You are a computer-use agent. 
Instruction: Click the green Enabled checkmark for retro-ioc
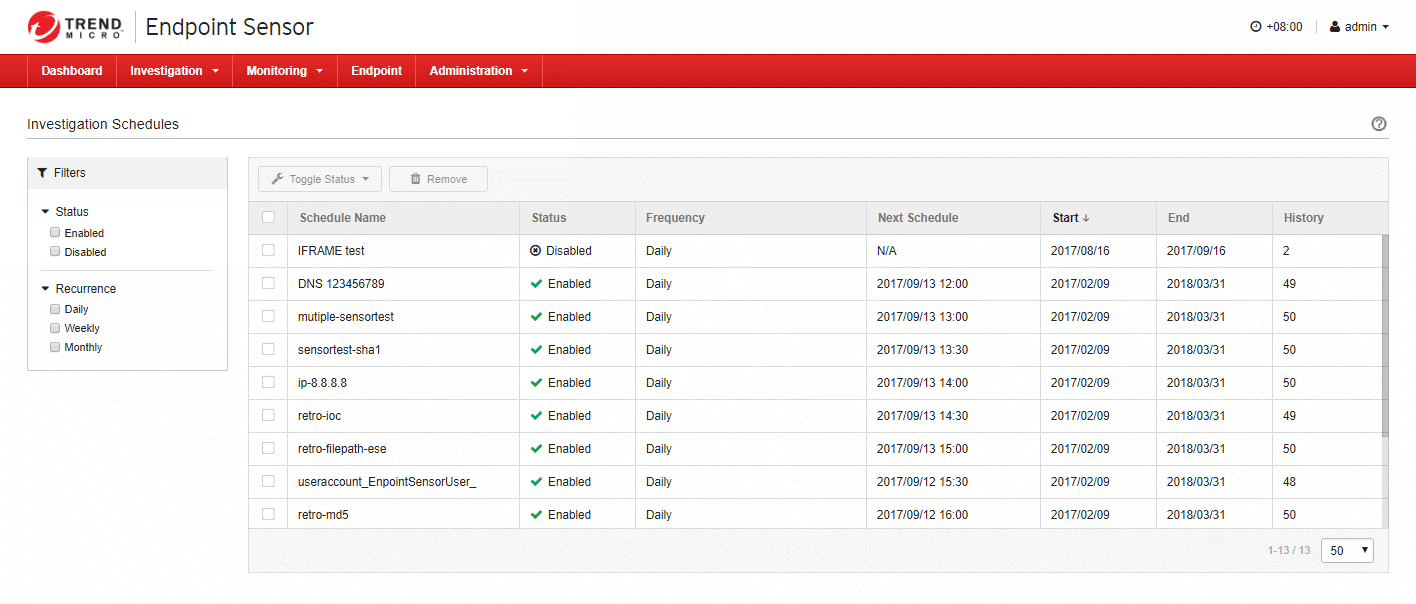point(536,416)
